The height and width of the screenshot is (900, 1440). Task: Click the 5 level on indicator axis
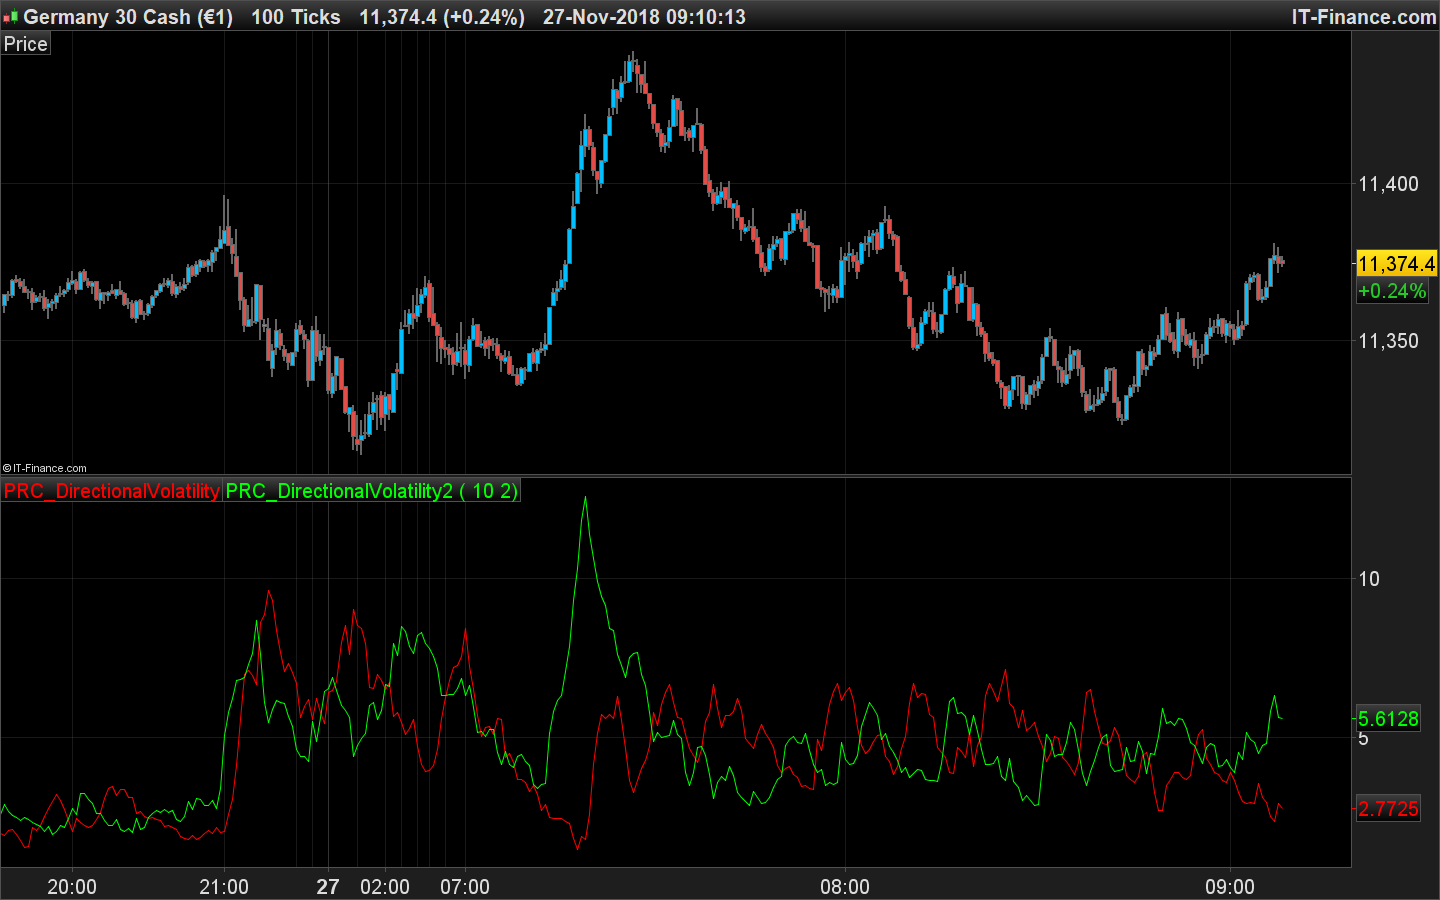click(x=1363, y=738)
